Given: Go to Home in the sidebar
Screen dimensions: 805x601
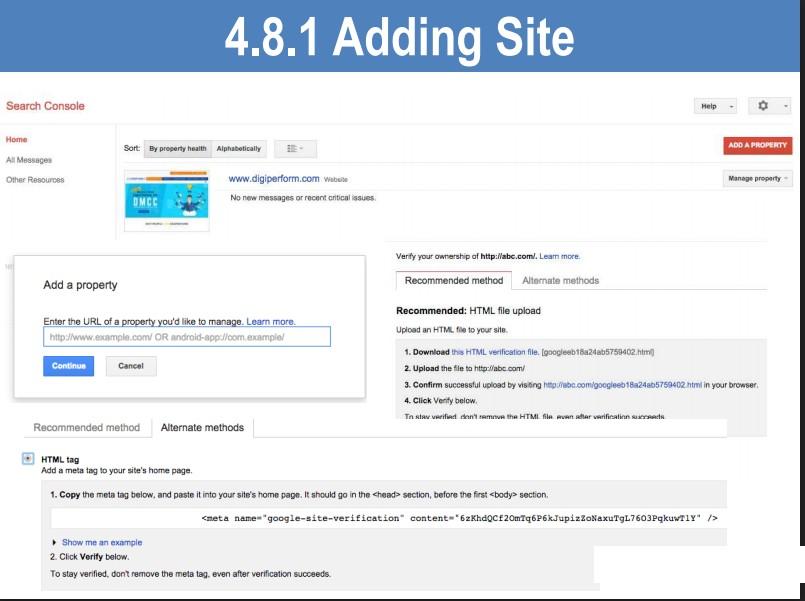Looking at the screenshot, I should point(16,140).
